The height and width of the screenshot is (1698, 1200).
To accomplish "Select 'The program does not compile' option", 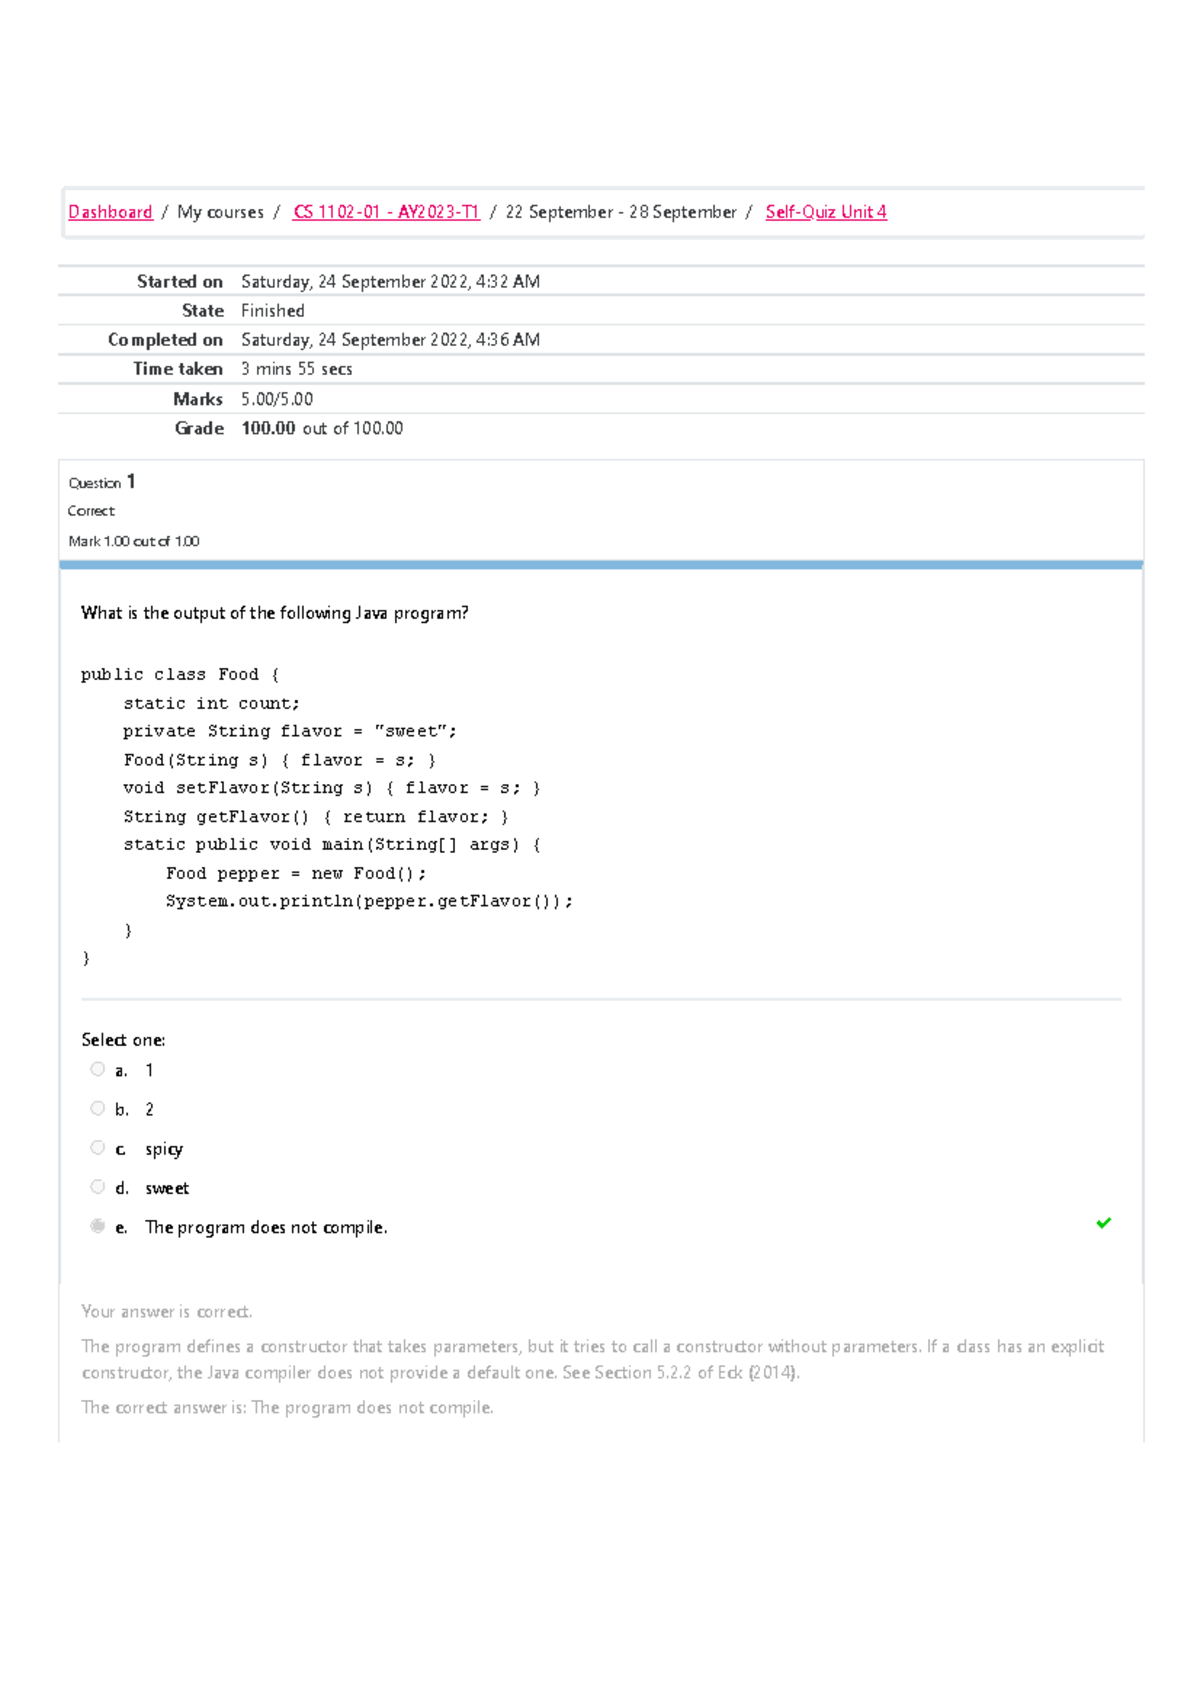I will pyautogui.click(x=266, y=1227).
